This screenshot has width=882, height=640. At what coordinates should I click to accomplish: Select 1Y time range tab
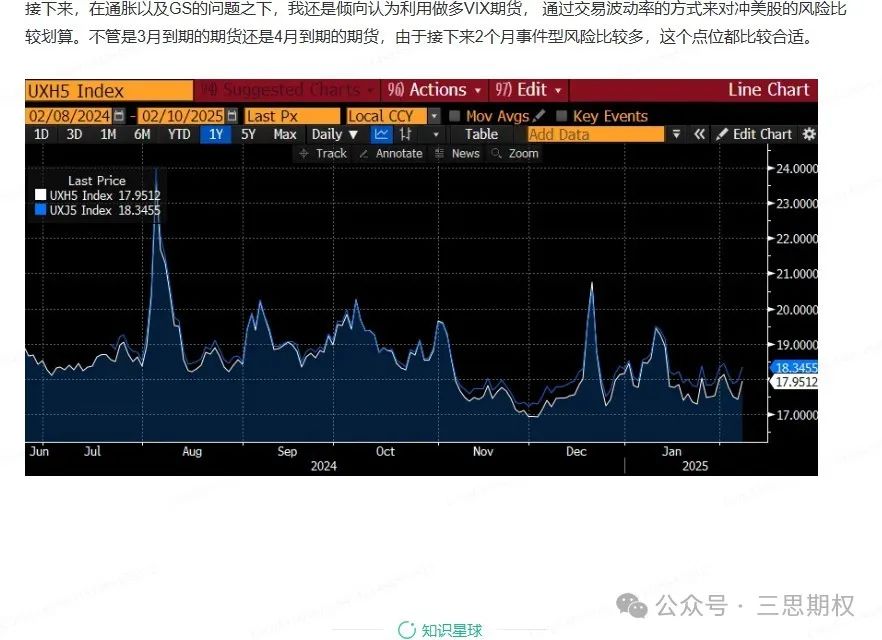click(x=216, y=134)
